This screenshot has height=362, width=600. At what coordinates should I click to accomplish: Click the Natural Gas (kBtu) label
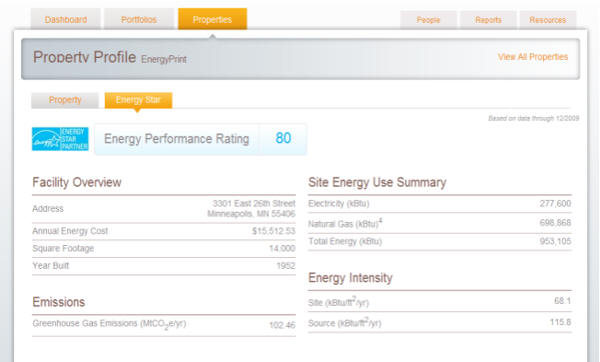coord(345,223)
